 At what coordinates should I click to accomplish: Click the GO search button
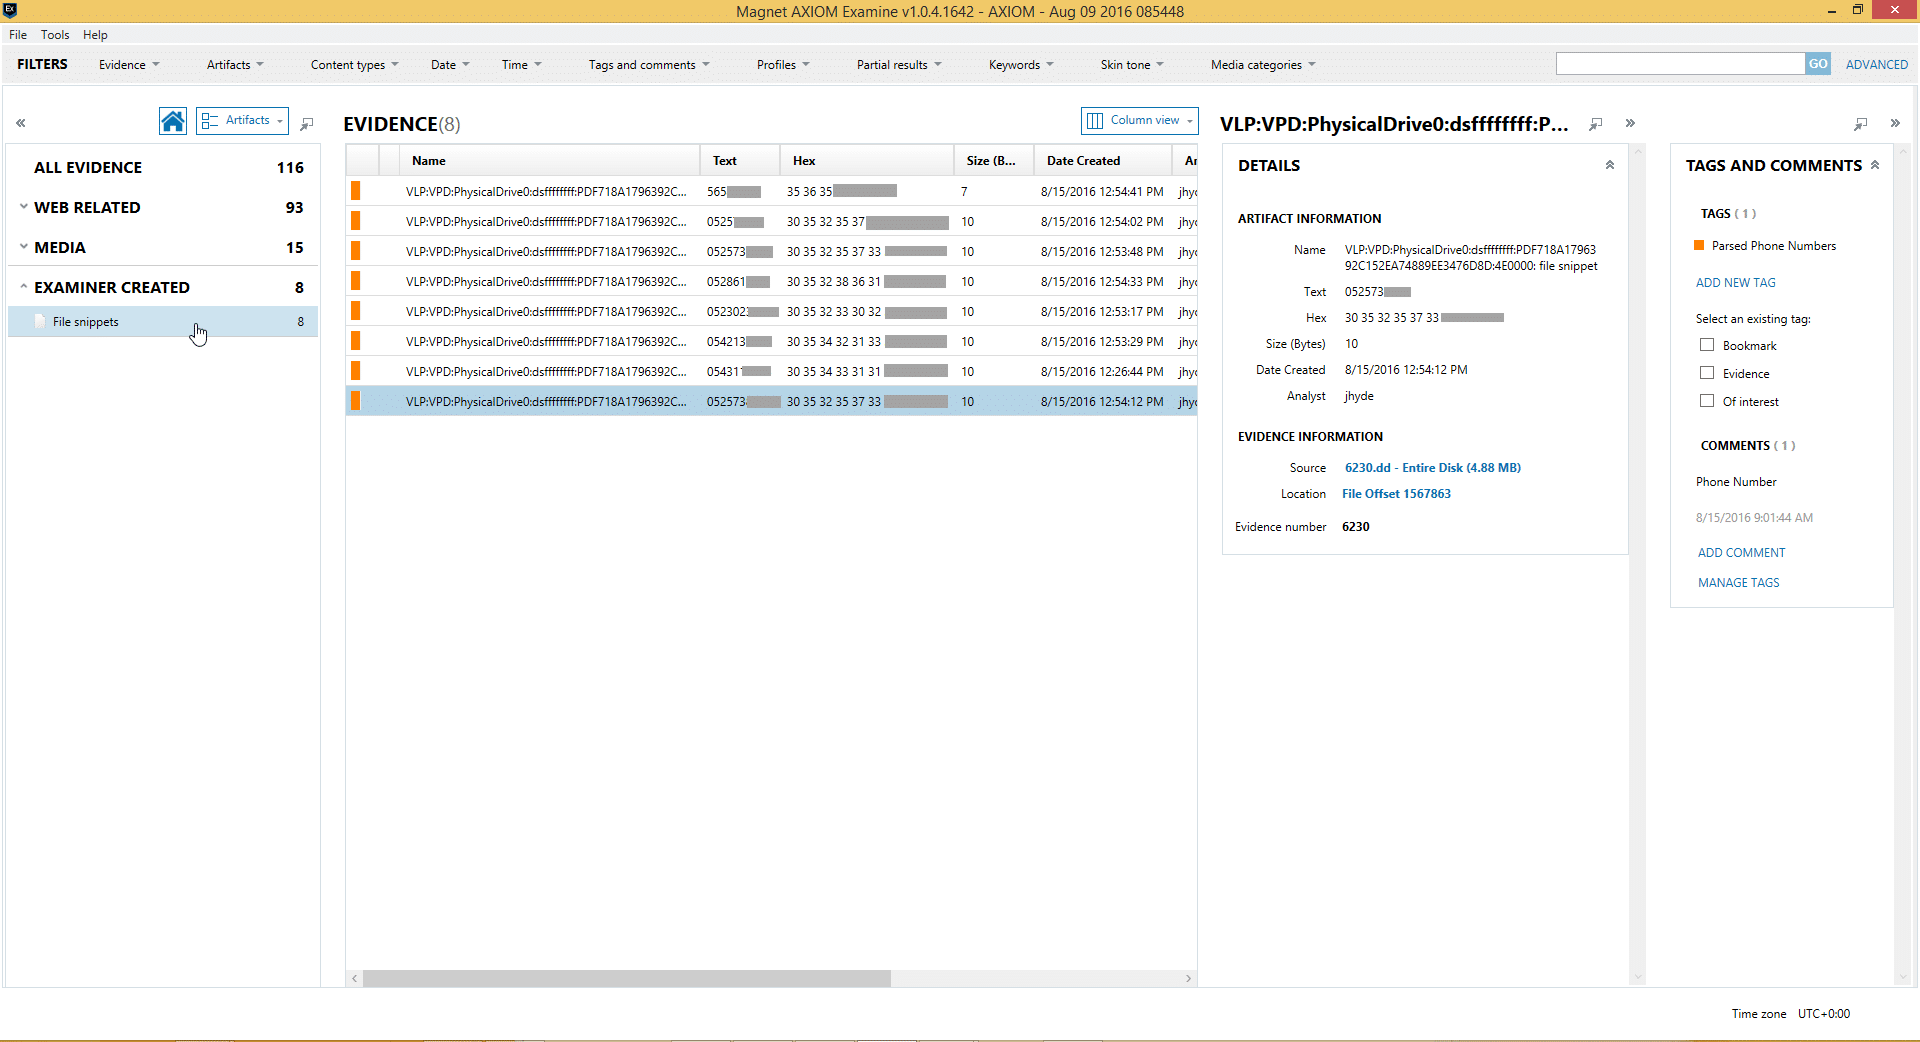(x=1817, y=64)
